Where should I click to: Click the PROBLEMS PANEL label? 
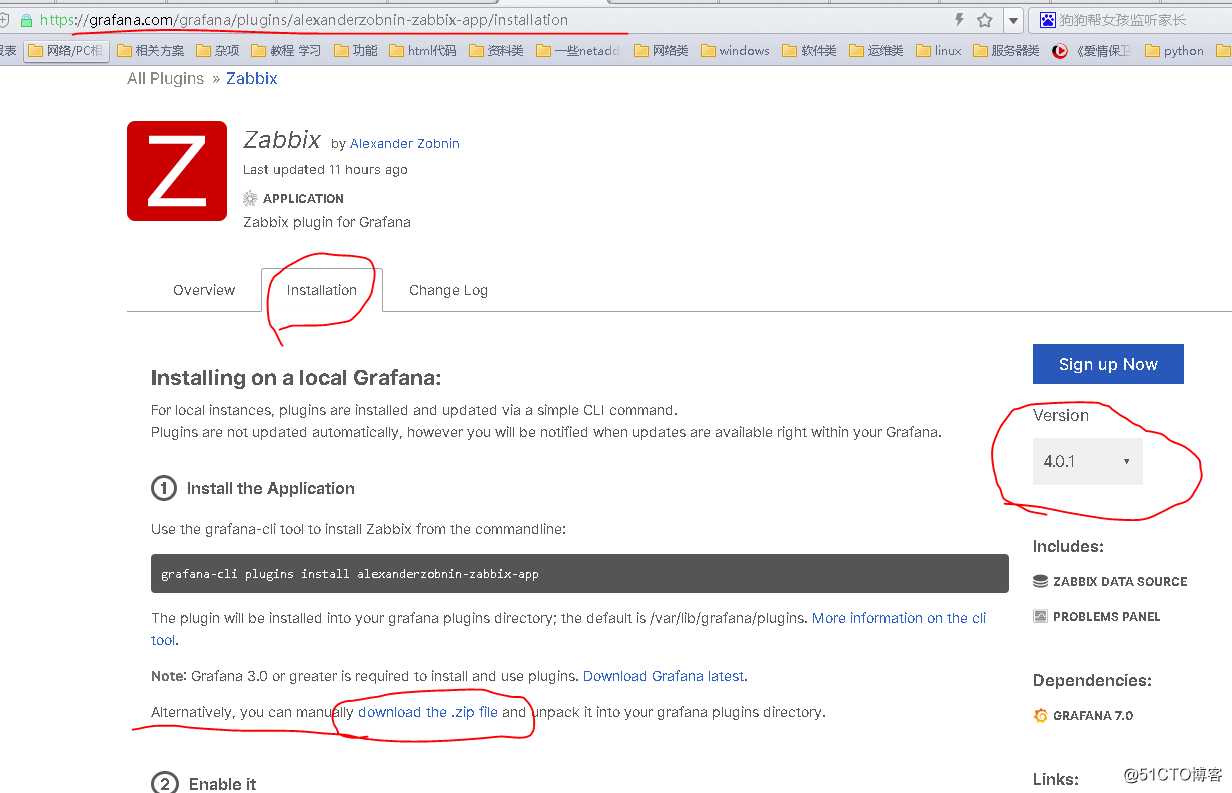click(1106, 616)
